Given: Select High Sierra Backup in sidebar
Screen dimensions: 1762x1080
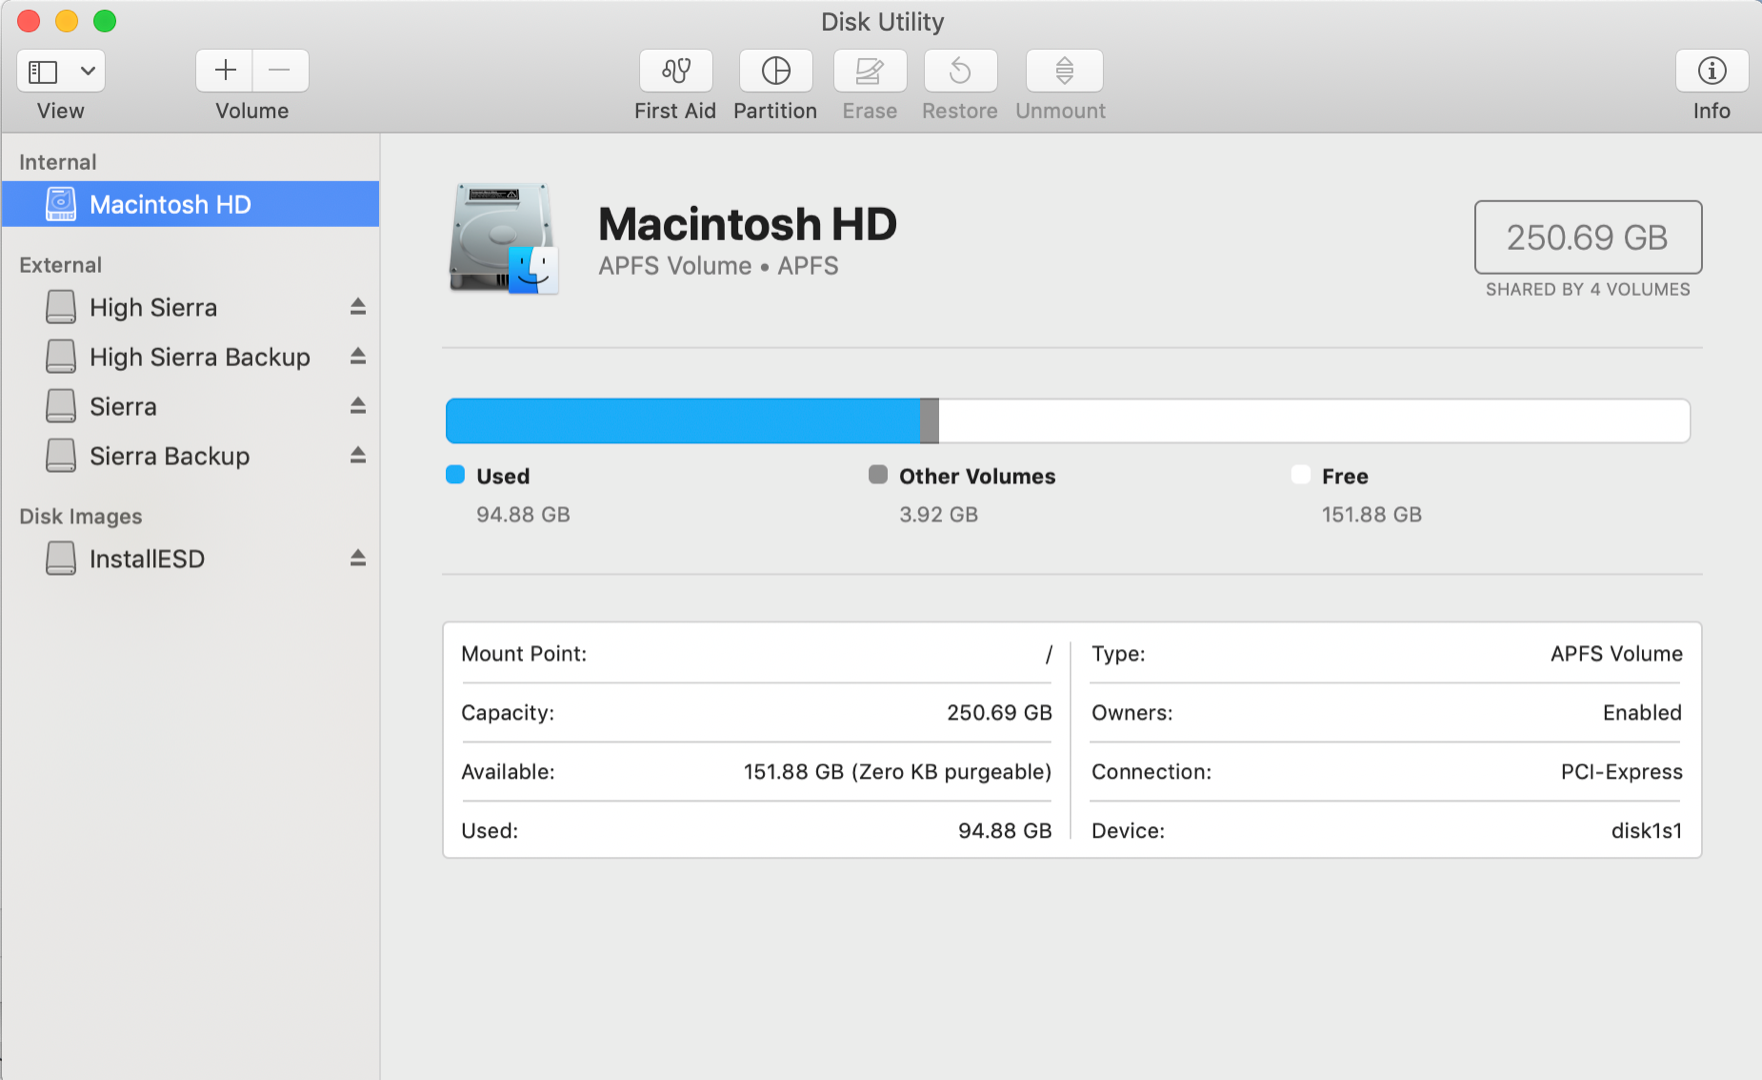Looking at the screenshot, I should pos(199,357).
